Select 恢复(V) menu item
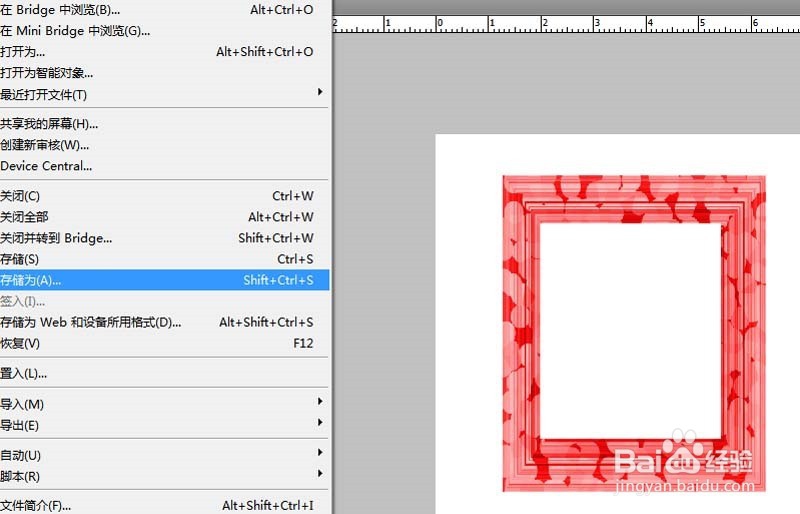The height and width of the screenshot is (514, 800). [164, 343]
